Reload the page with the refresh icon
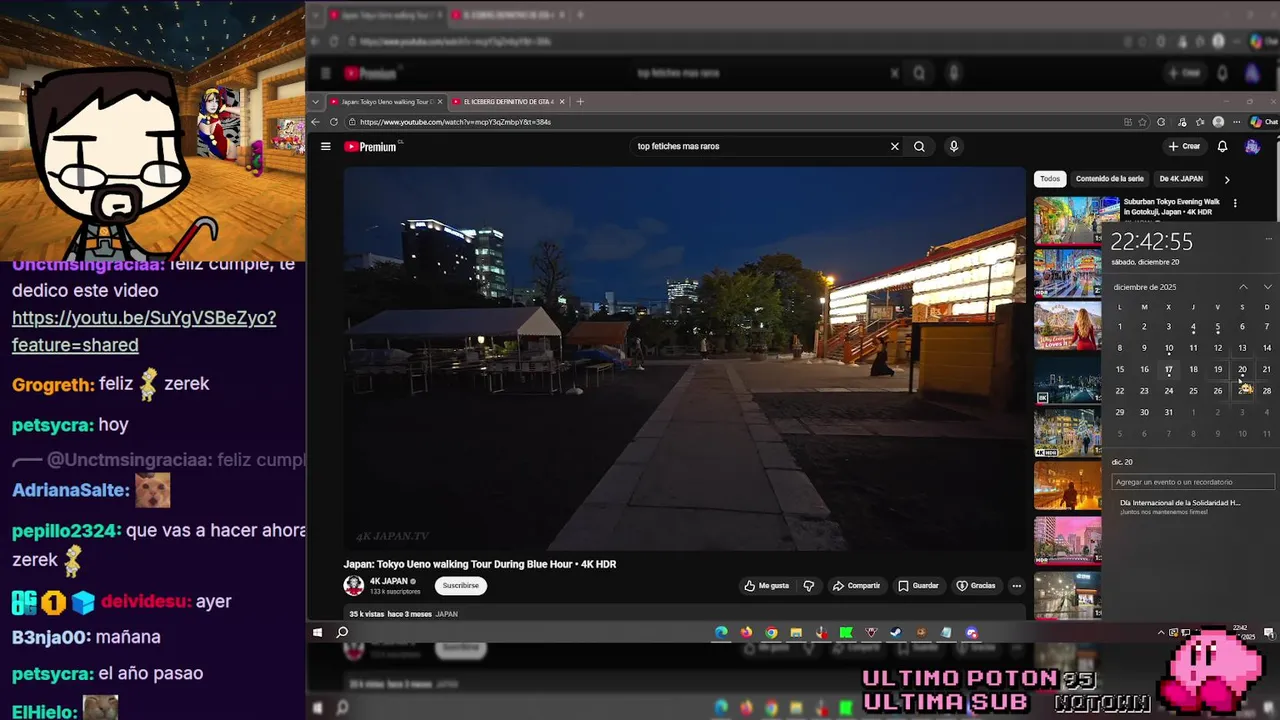The height and width of the screenshot is (720, 1280). [x=334, y=122]
